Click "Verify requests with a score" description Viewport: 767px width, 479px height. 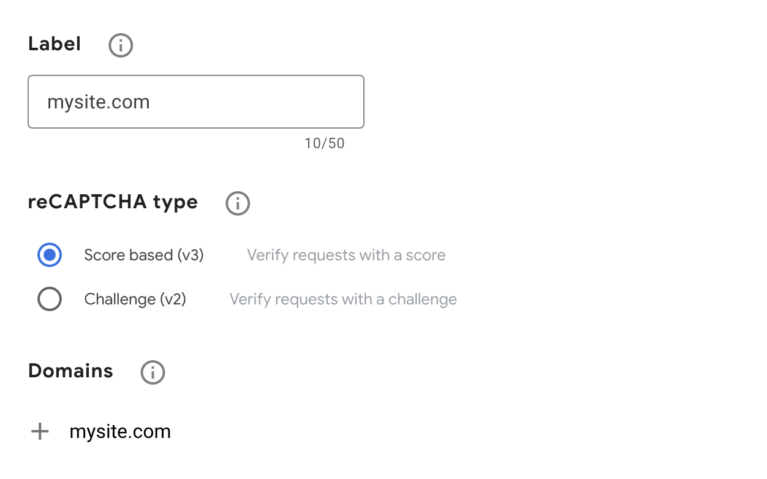coord(346,255)
